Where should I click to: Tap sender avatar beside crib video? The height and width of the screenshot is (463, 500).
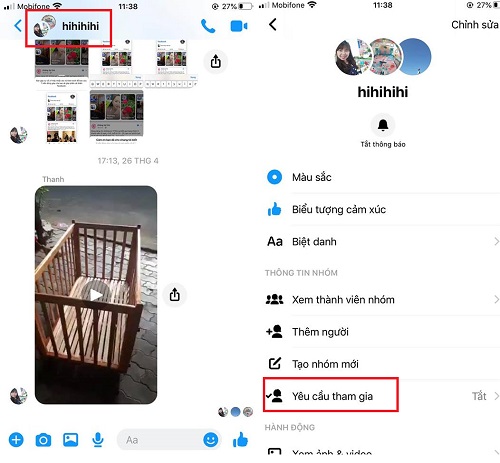pos(18,396)
